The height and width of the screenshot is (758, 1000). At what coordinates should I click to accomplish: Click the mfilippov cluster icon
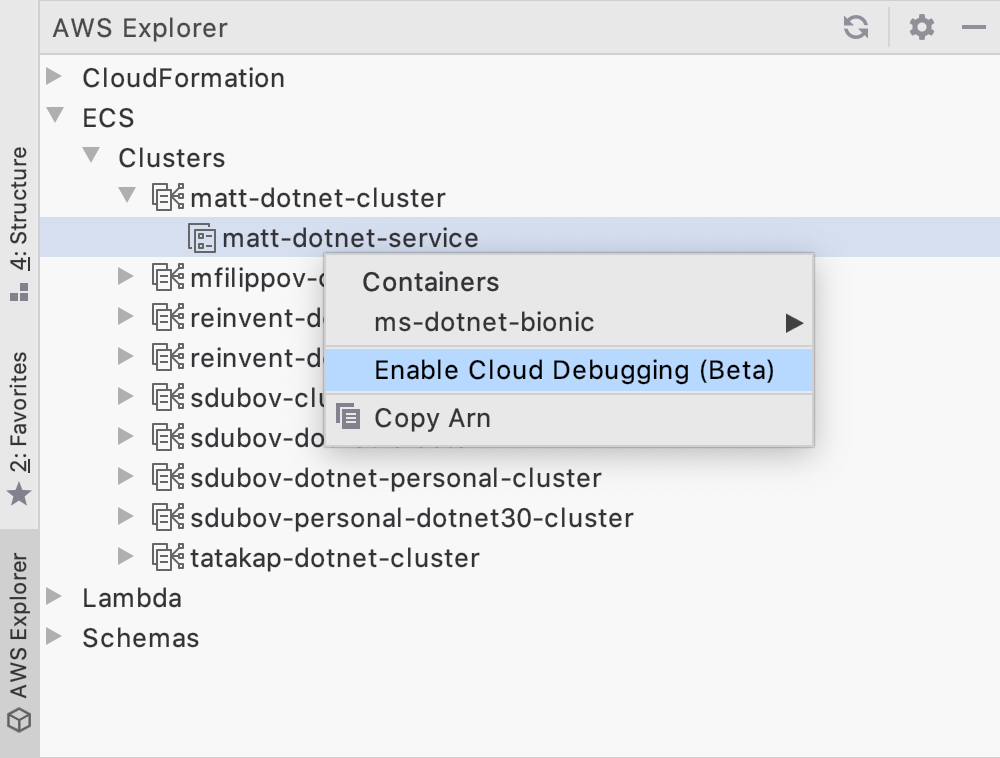point(168,277)
